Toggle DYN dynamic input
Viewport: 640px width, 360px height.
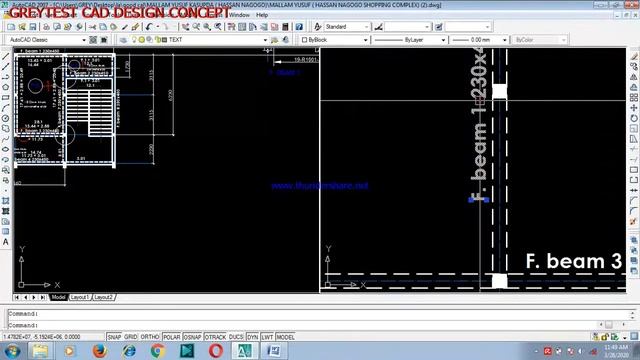[253, 337]
